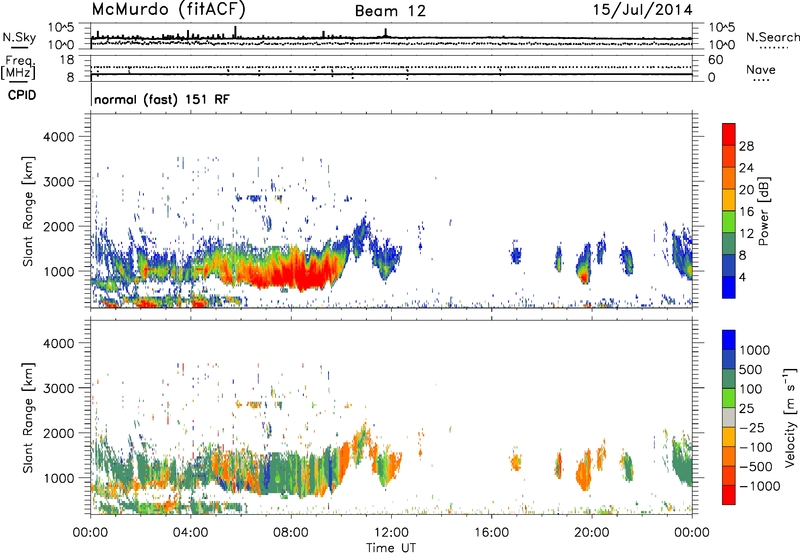Select the "60" Nave axis tick
The image size is (800, 554).
(x=715, y=60)
